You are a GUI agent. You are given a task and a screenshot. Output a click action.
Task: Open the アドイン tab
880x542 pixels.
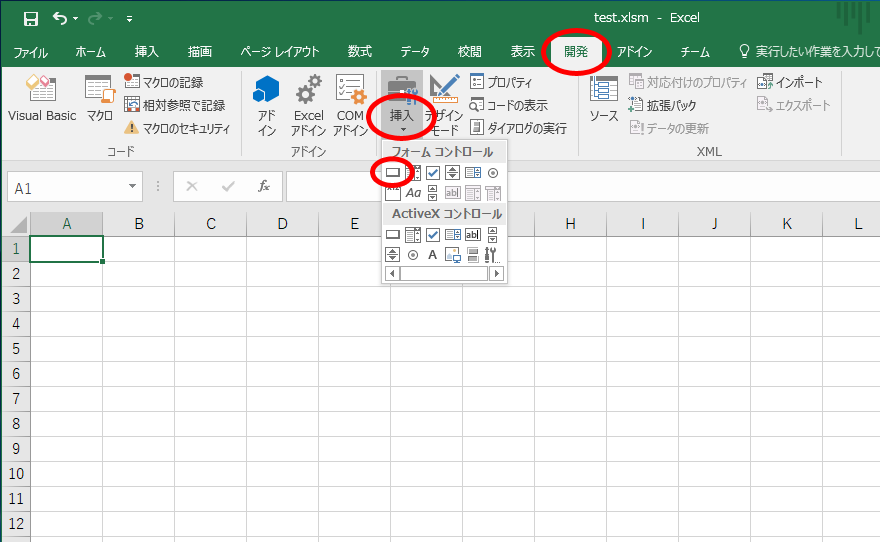(634, 52)
